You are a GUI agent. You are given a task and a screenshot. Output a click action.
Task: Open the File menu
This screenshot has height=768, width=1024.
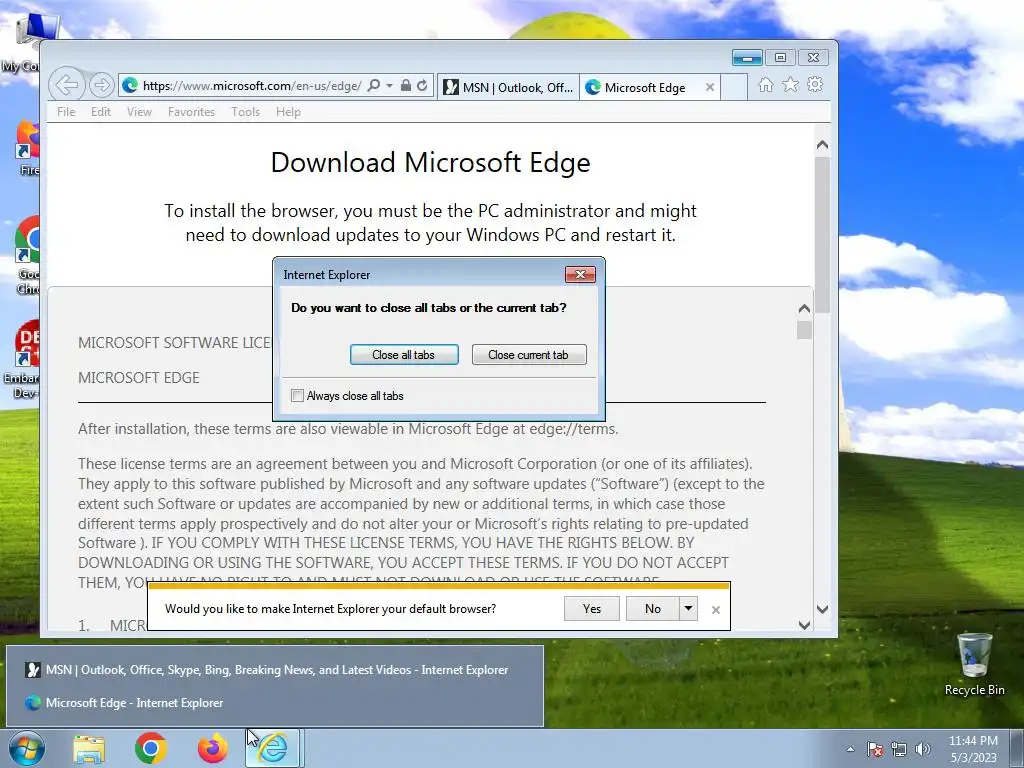[x=66, y=112]
